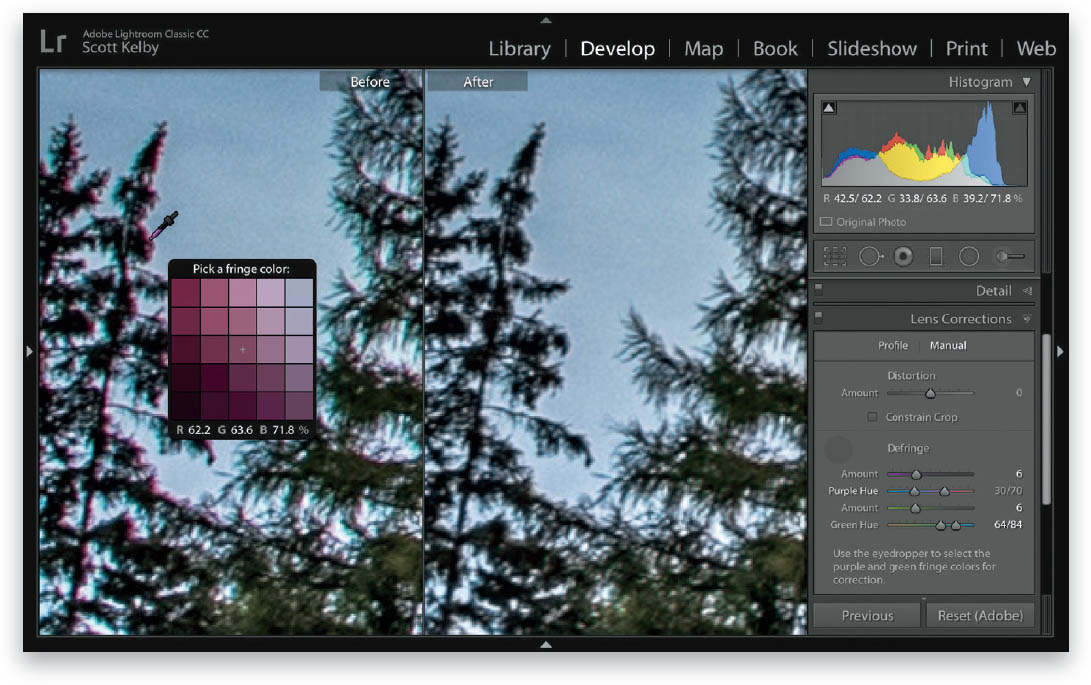Click the Distortion Amount slider handle
1091x685 pixels.
[930, 394]
